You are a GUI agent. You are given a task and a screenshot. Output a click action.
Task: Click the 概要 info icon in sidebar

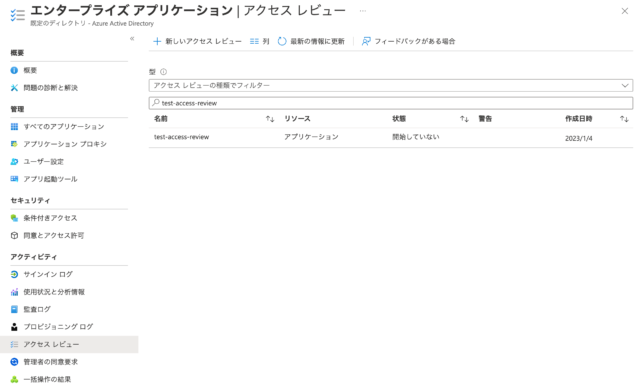tap(14, 70)
